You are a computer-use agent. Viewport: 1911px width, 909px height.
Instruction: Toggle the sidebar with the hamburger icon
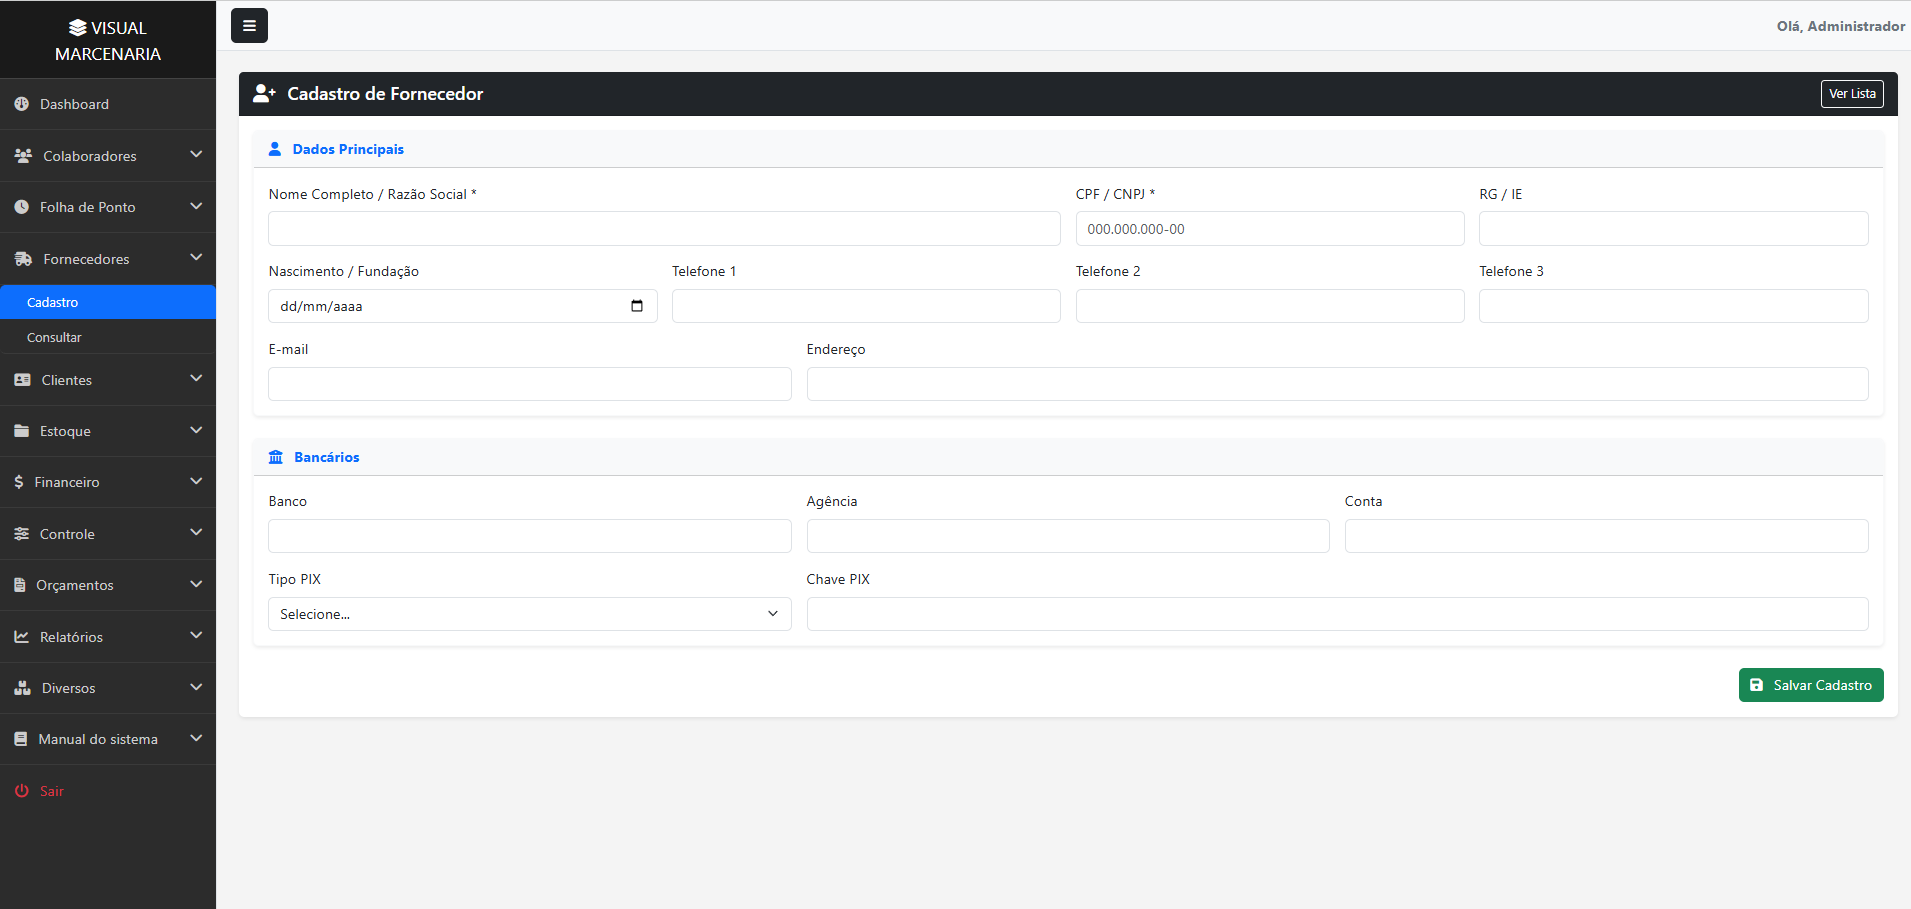tap(249, 26)
